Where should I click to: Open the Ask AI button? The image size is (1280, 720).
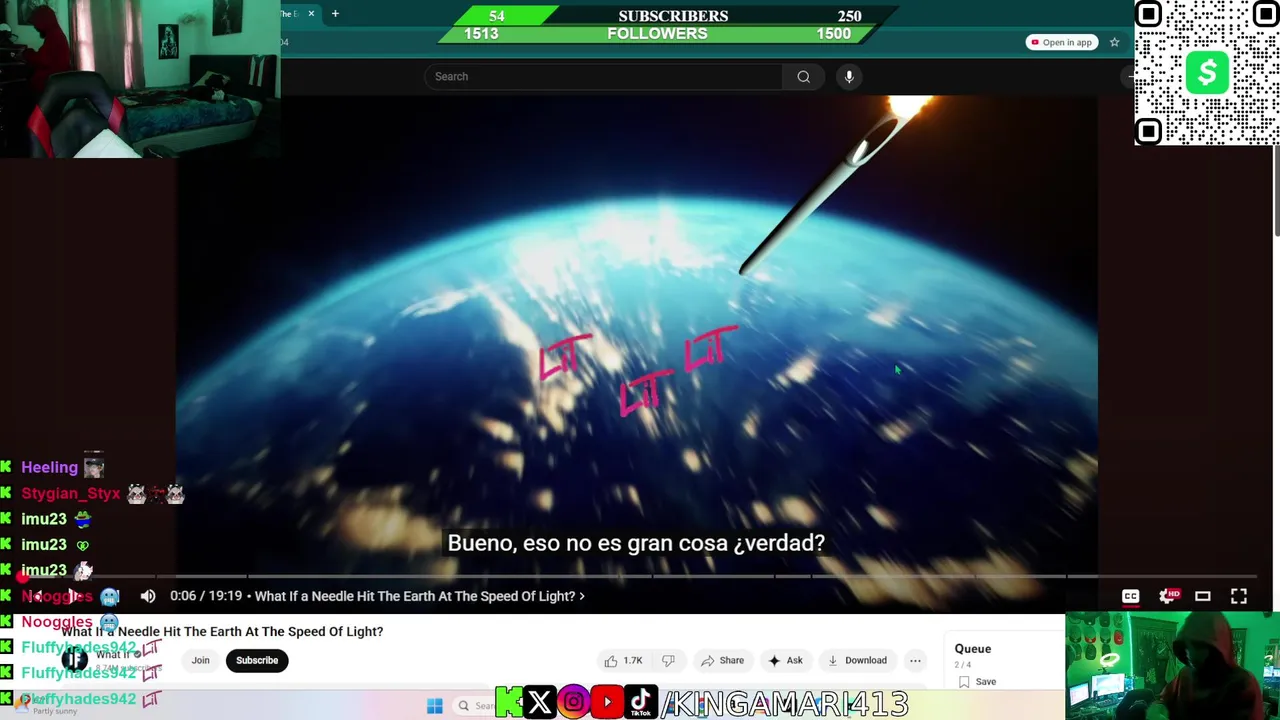785,660
